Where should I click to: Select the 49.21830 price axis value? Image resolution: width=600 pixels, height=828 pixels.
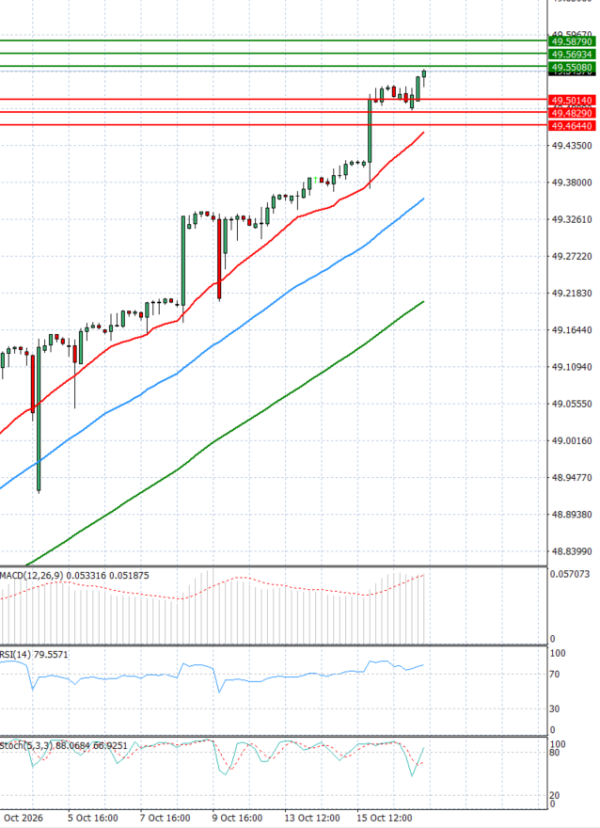click(571, 293)
